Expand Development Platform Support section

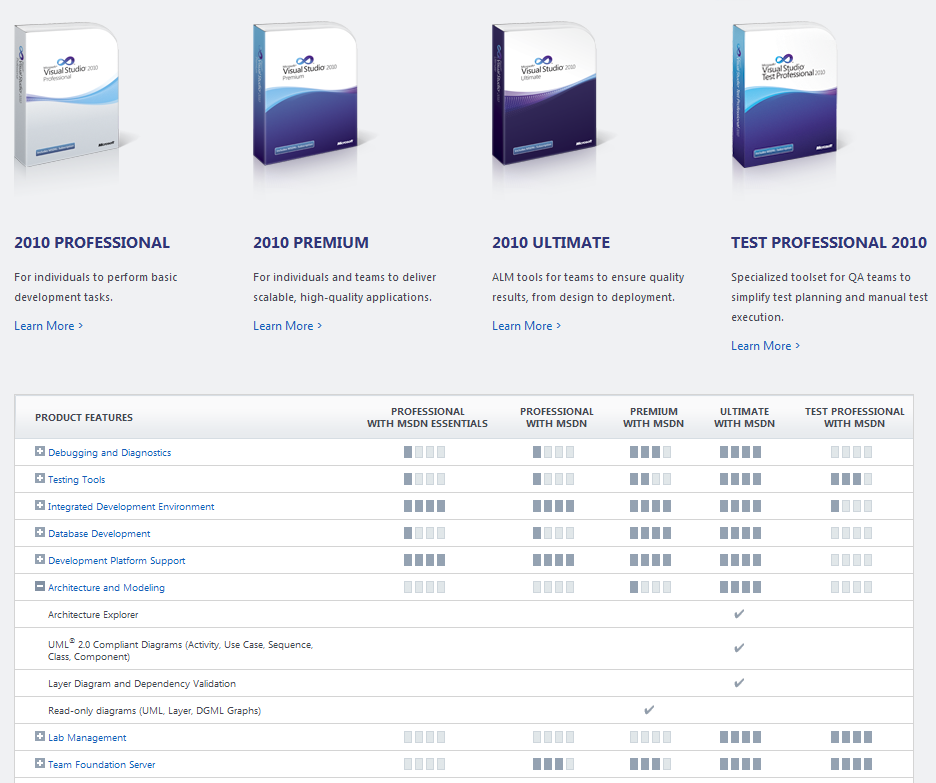(x=40, y=559)
